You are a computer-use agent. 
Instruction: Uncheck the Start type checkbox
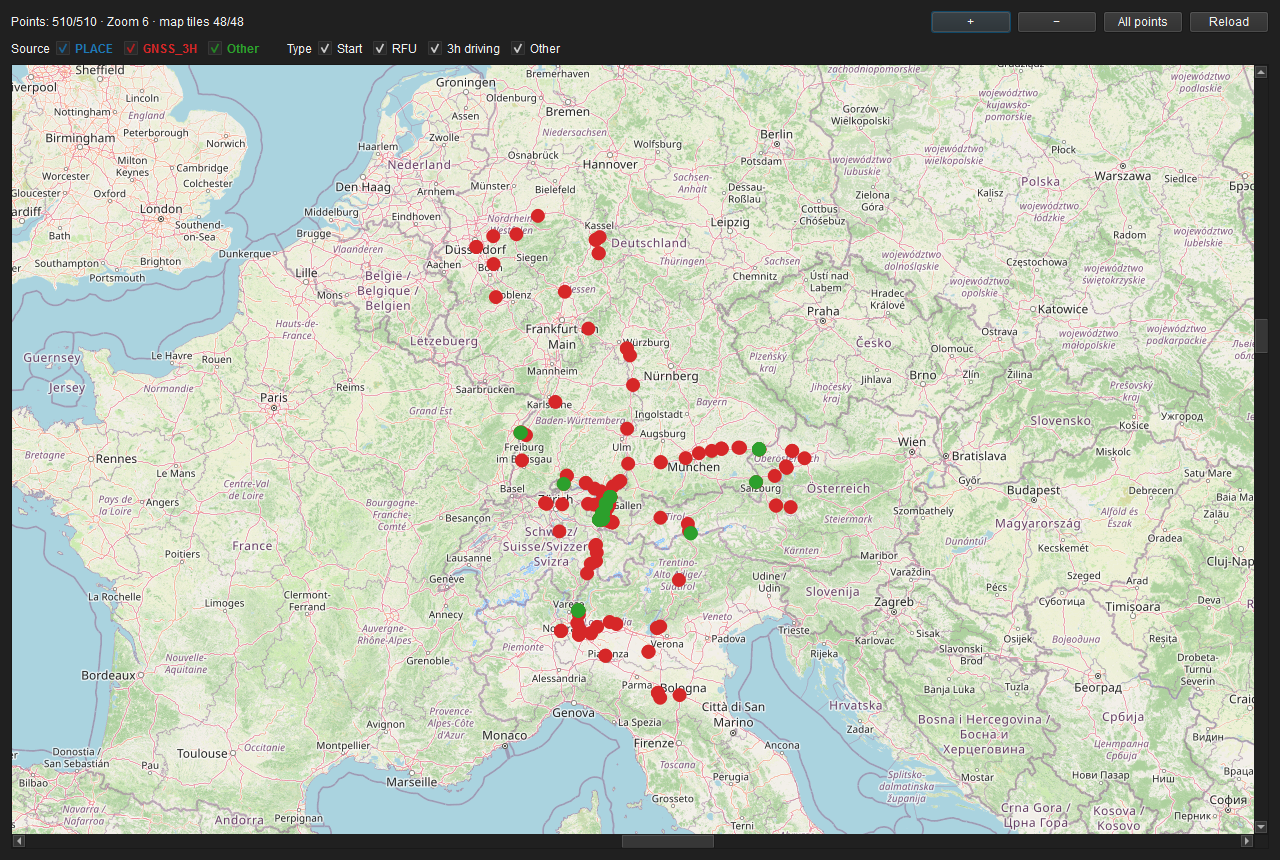coord(325,49)
